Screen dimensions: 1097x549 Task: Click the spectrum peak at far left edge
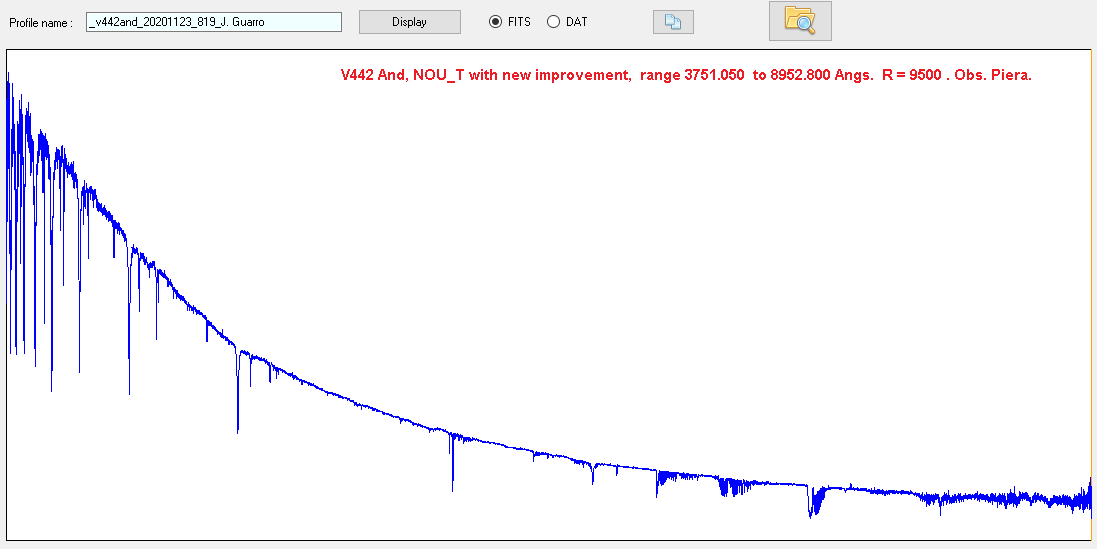9,90
